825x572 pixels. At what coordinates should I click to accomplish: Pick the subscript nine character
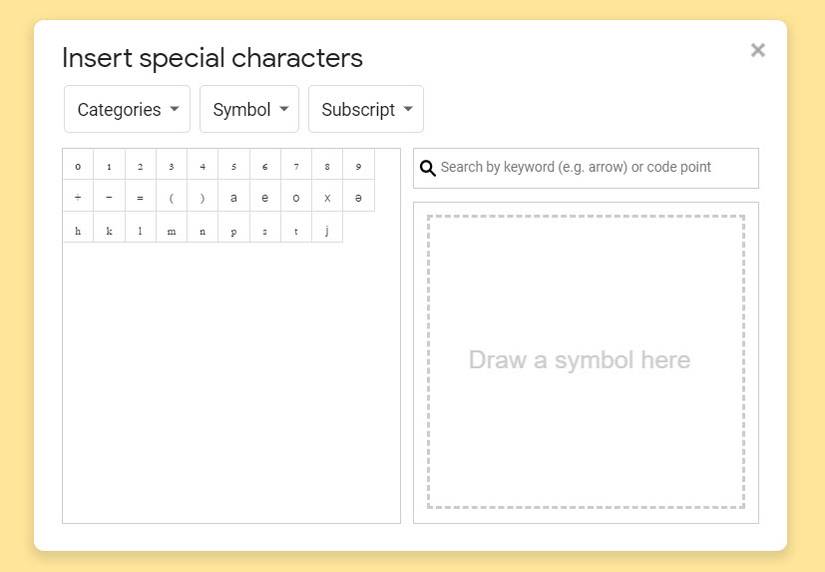(358, 165)
